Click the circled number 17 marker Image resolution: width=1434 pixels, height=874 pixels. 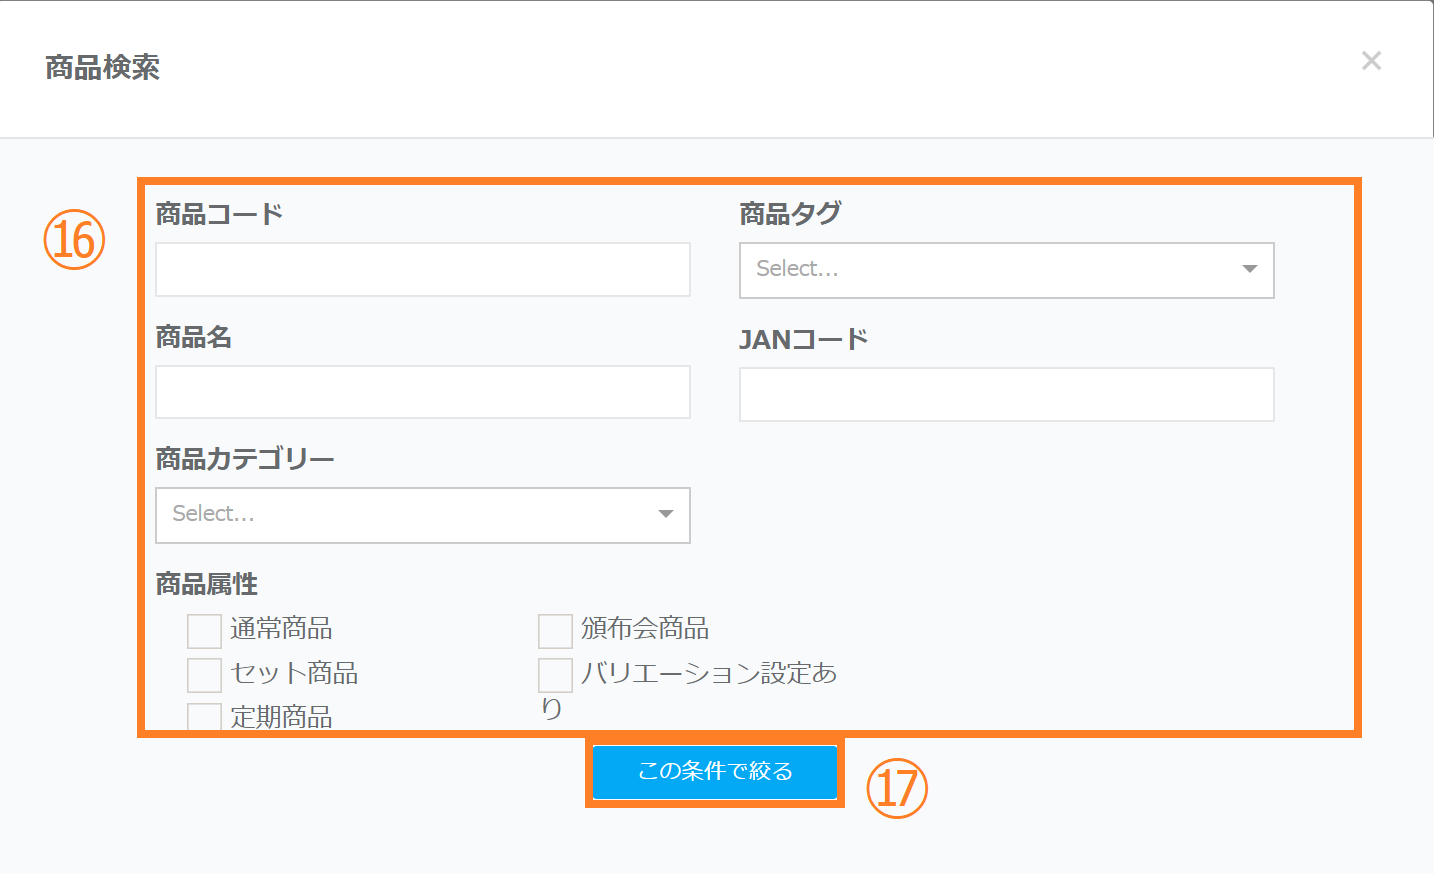click(x=897, y=788)
